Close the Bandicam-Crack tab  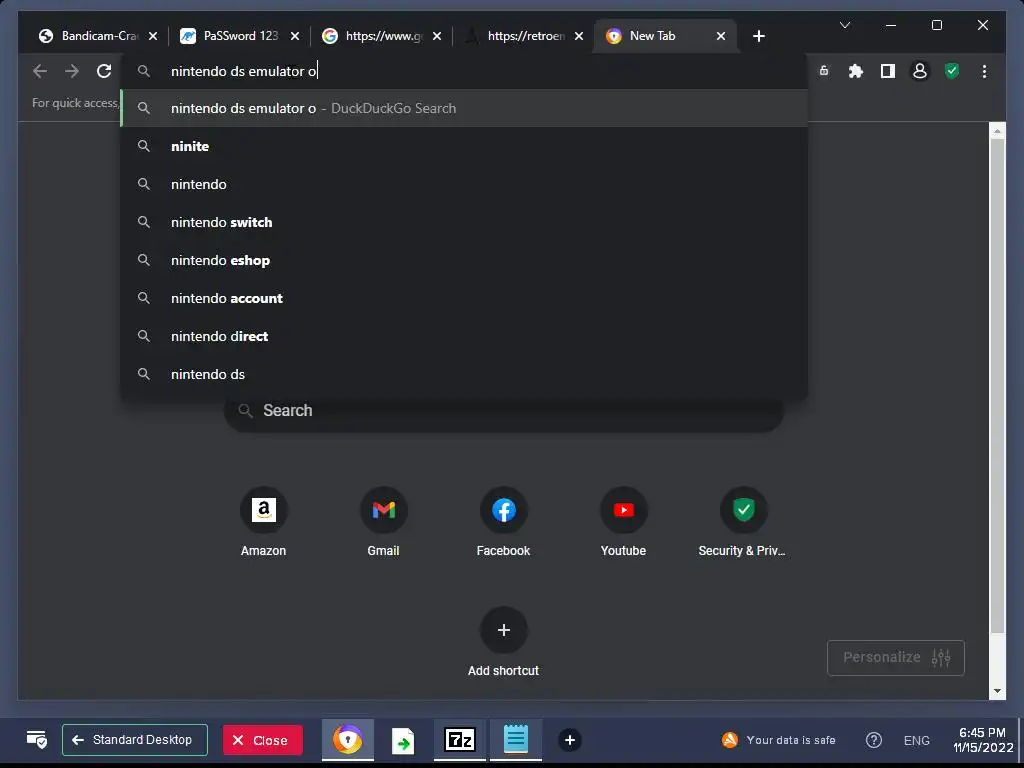[x=153, y=36]
